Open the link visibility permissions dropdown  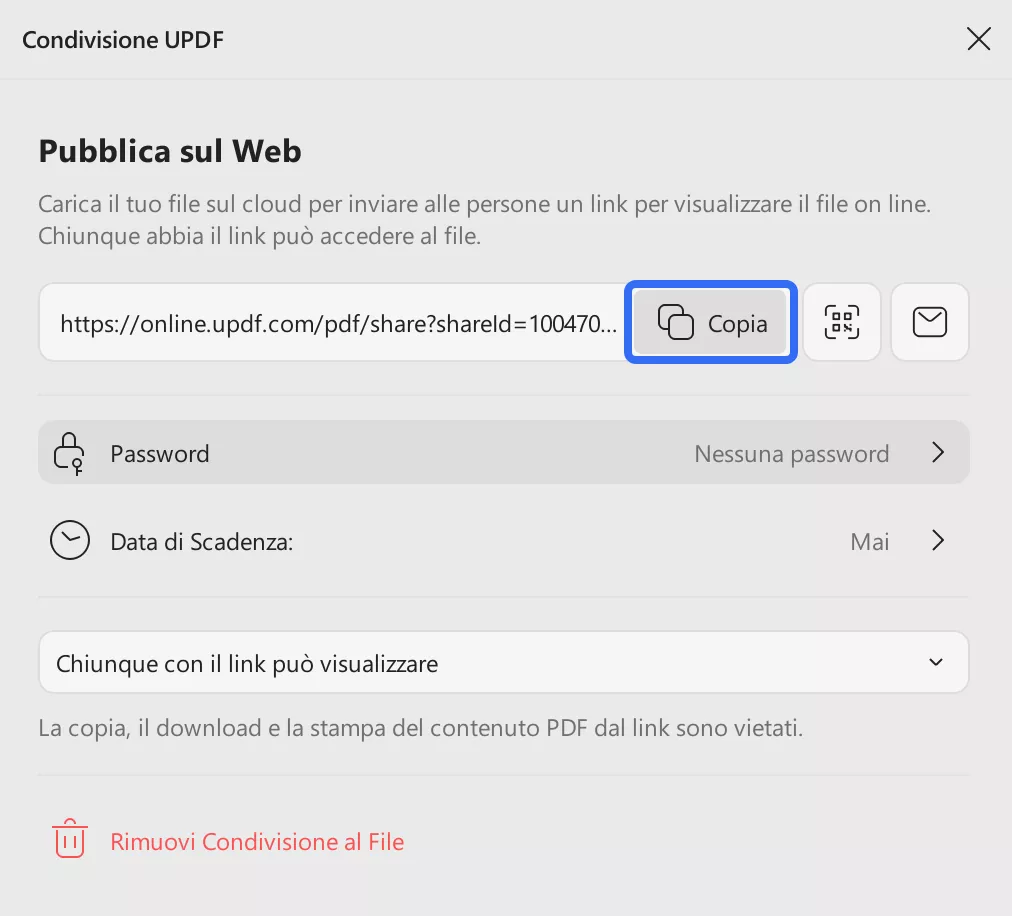click(x=503, y=662)
